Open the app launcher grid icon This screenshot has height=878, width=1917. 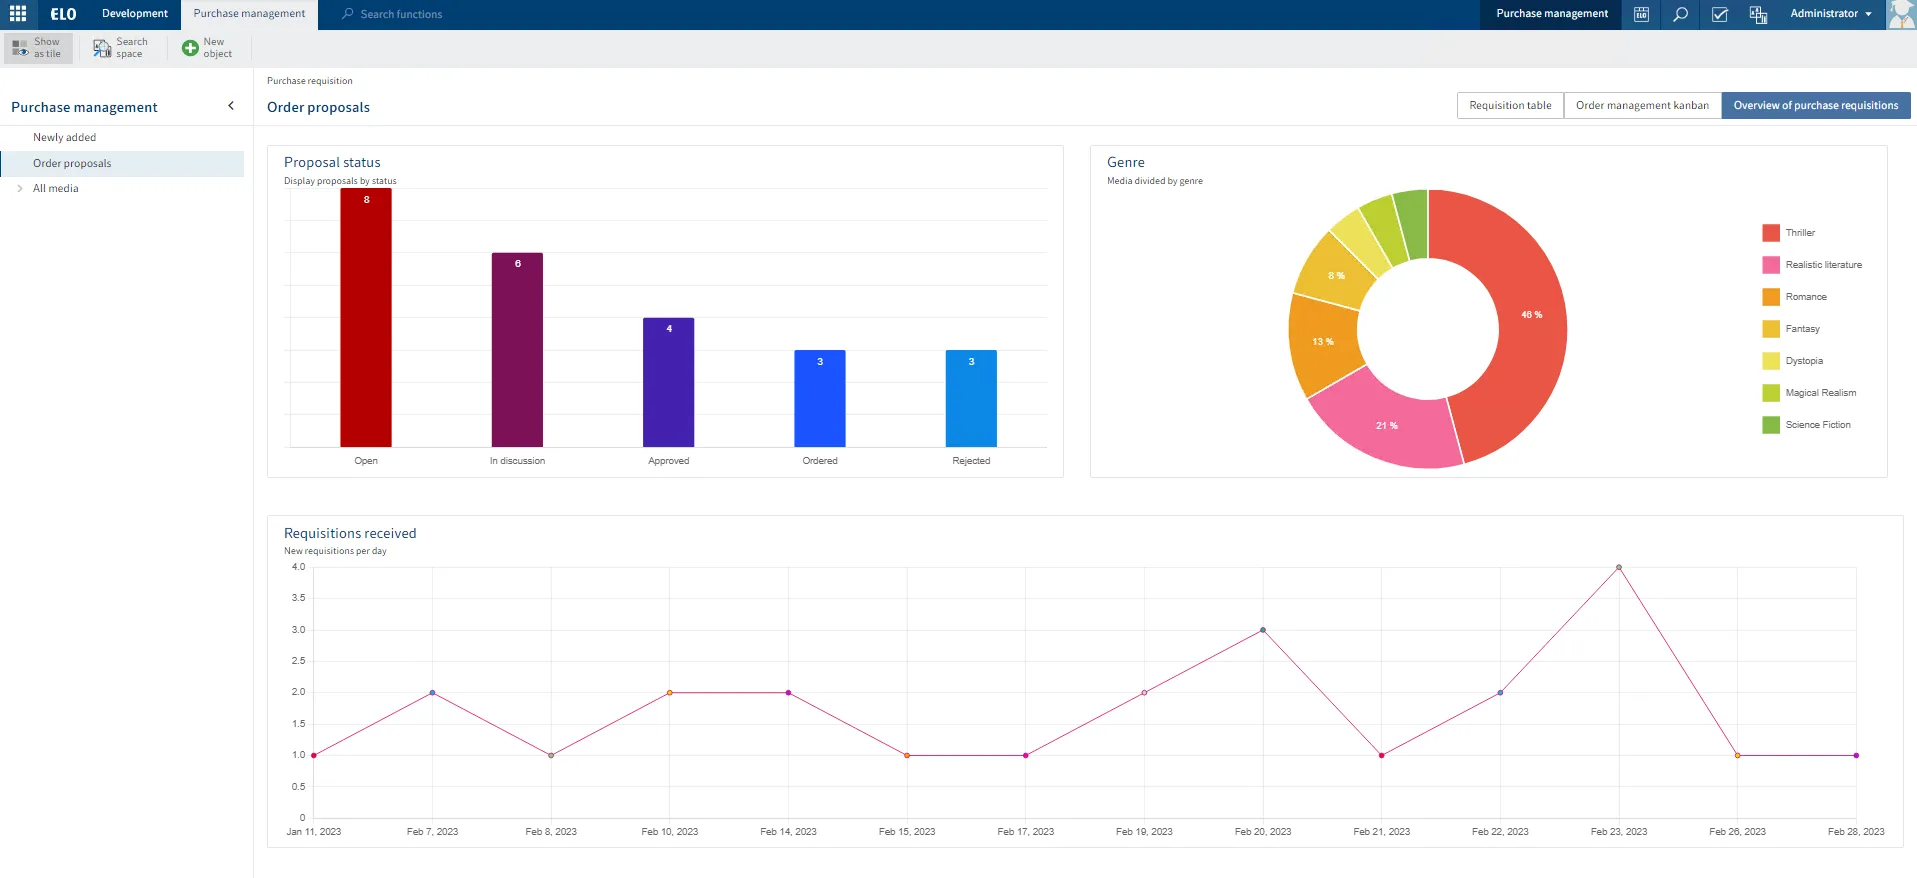click(18, 14)
